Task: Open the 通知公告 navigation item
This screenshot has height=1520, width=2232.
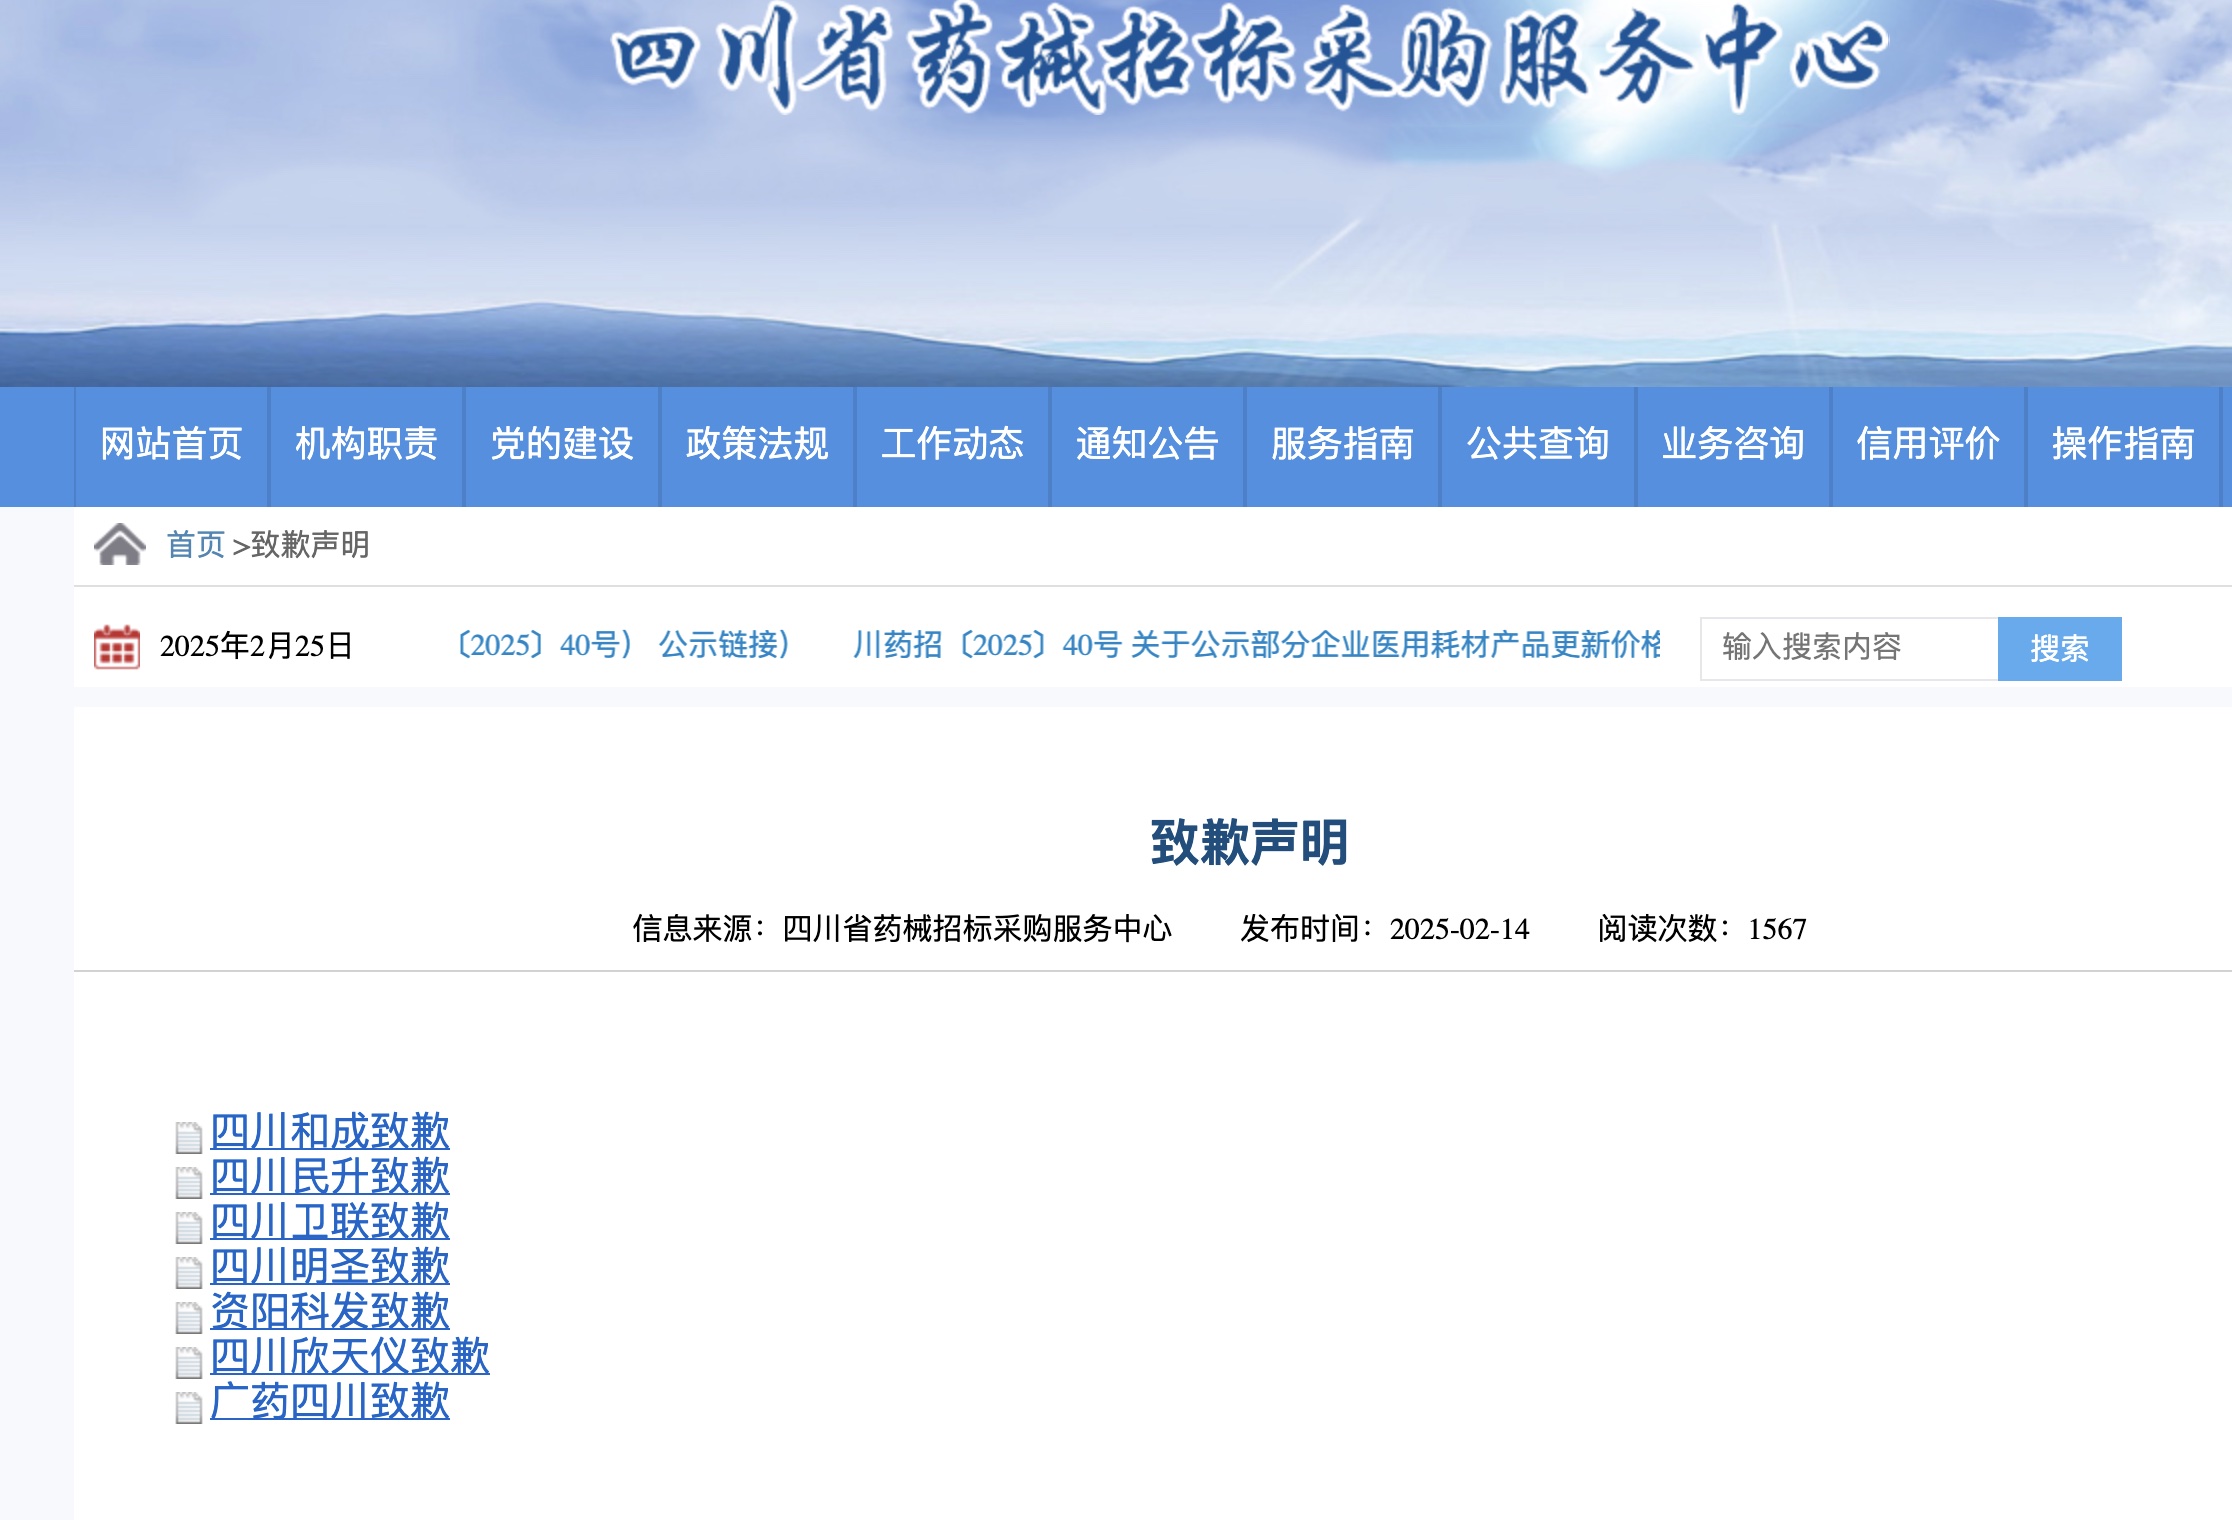Action: [1147, 444]
